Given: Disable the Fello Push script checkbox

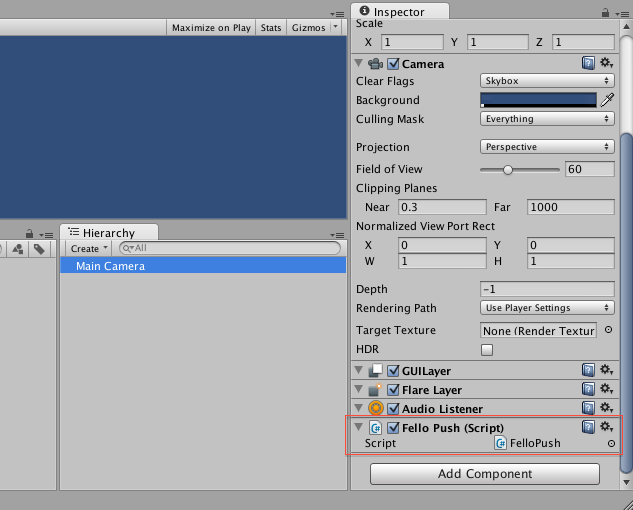Looking at the screenshot, I should pyautogui.click(x=393, y=428).
